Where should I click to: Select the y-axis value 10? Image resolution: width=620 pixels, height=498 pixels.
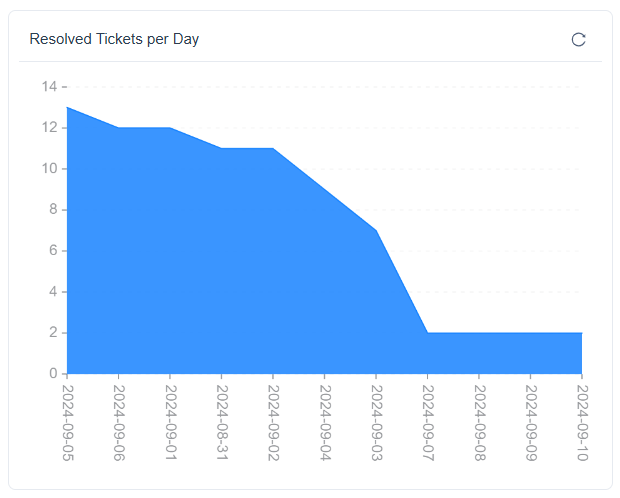48,169
